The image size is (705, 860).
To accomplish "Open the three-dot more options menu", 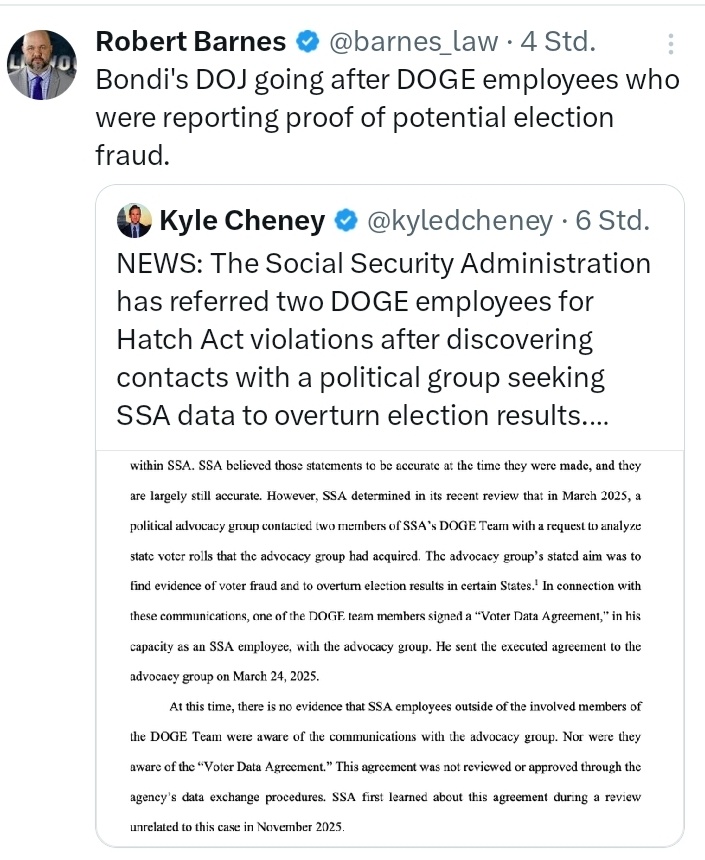I will pyautogui.click(x=671, y=43).
